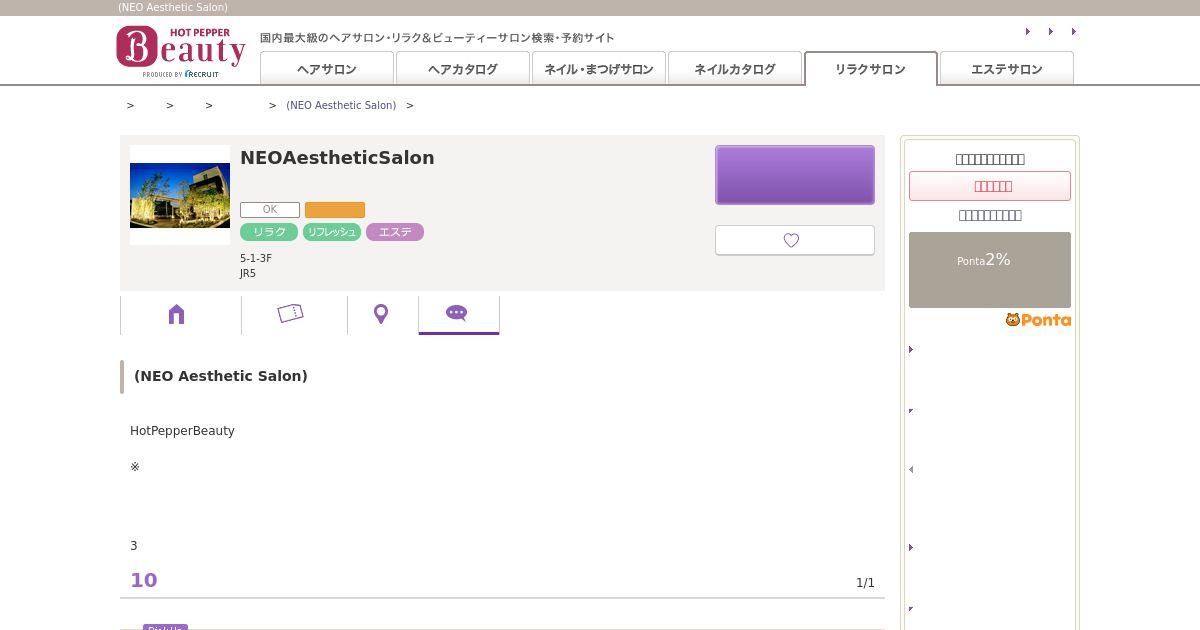Open the ネイル・まつげサロン tab
This screenshot has height=630, width=1200.
pos(599,69)
